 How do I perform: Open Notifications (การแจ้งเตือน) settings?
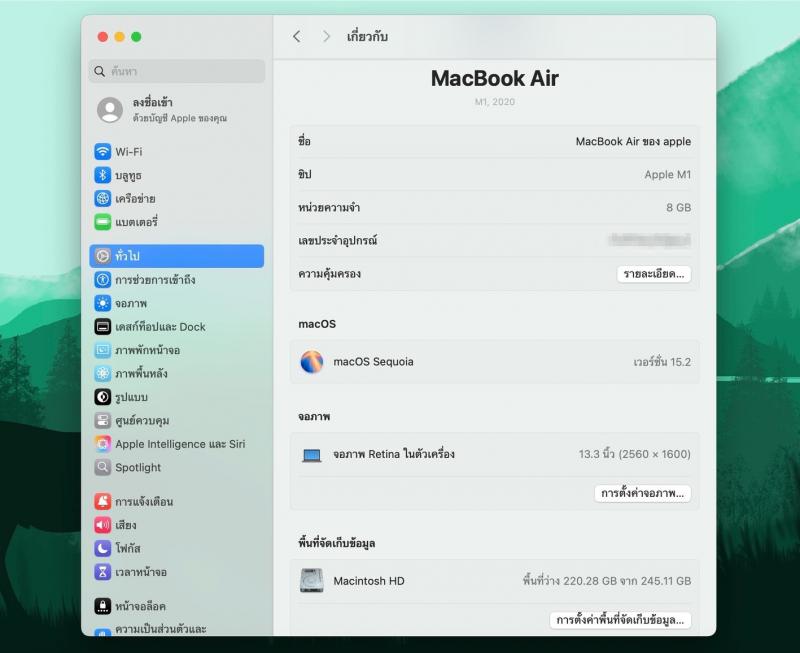[143, 501]
